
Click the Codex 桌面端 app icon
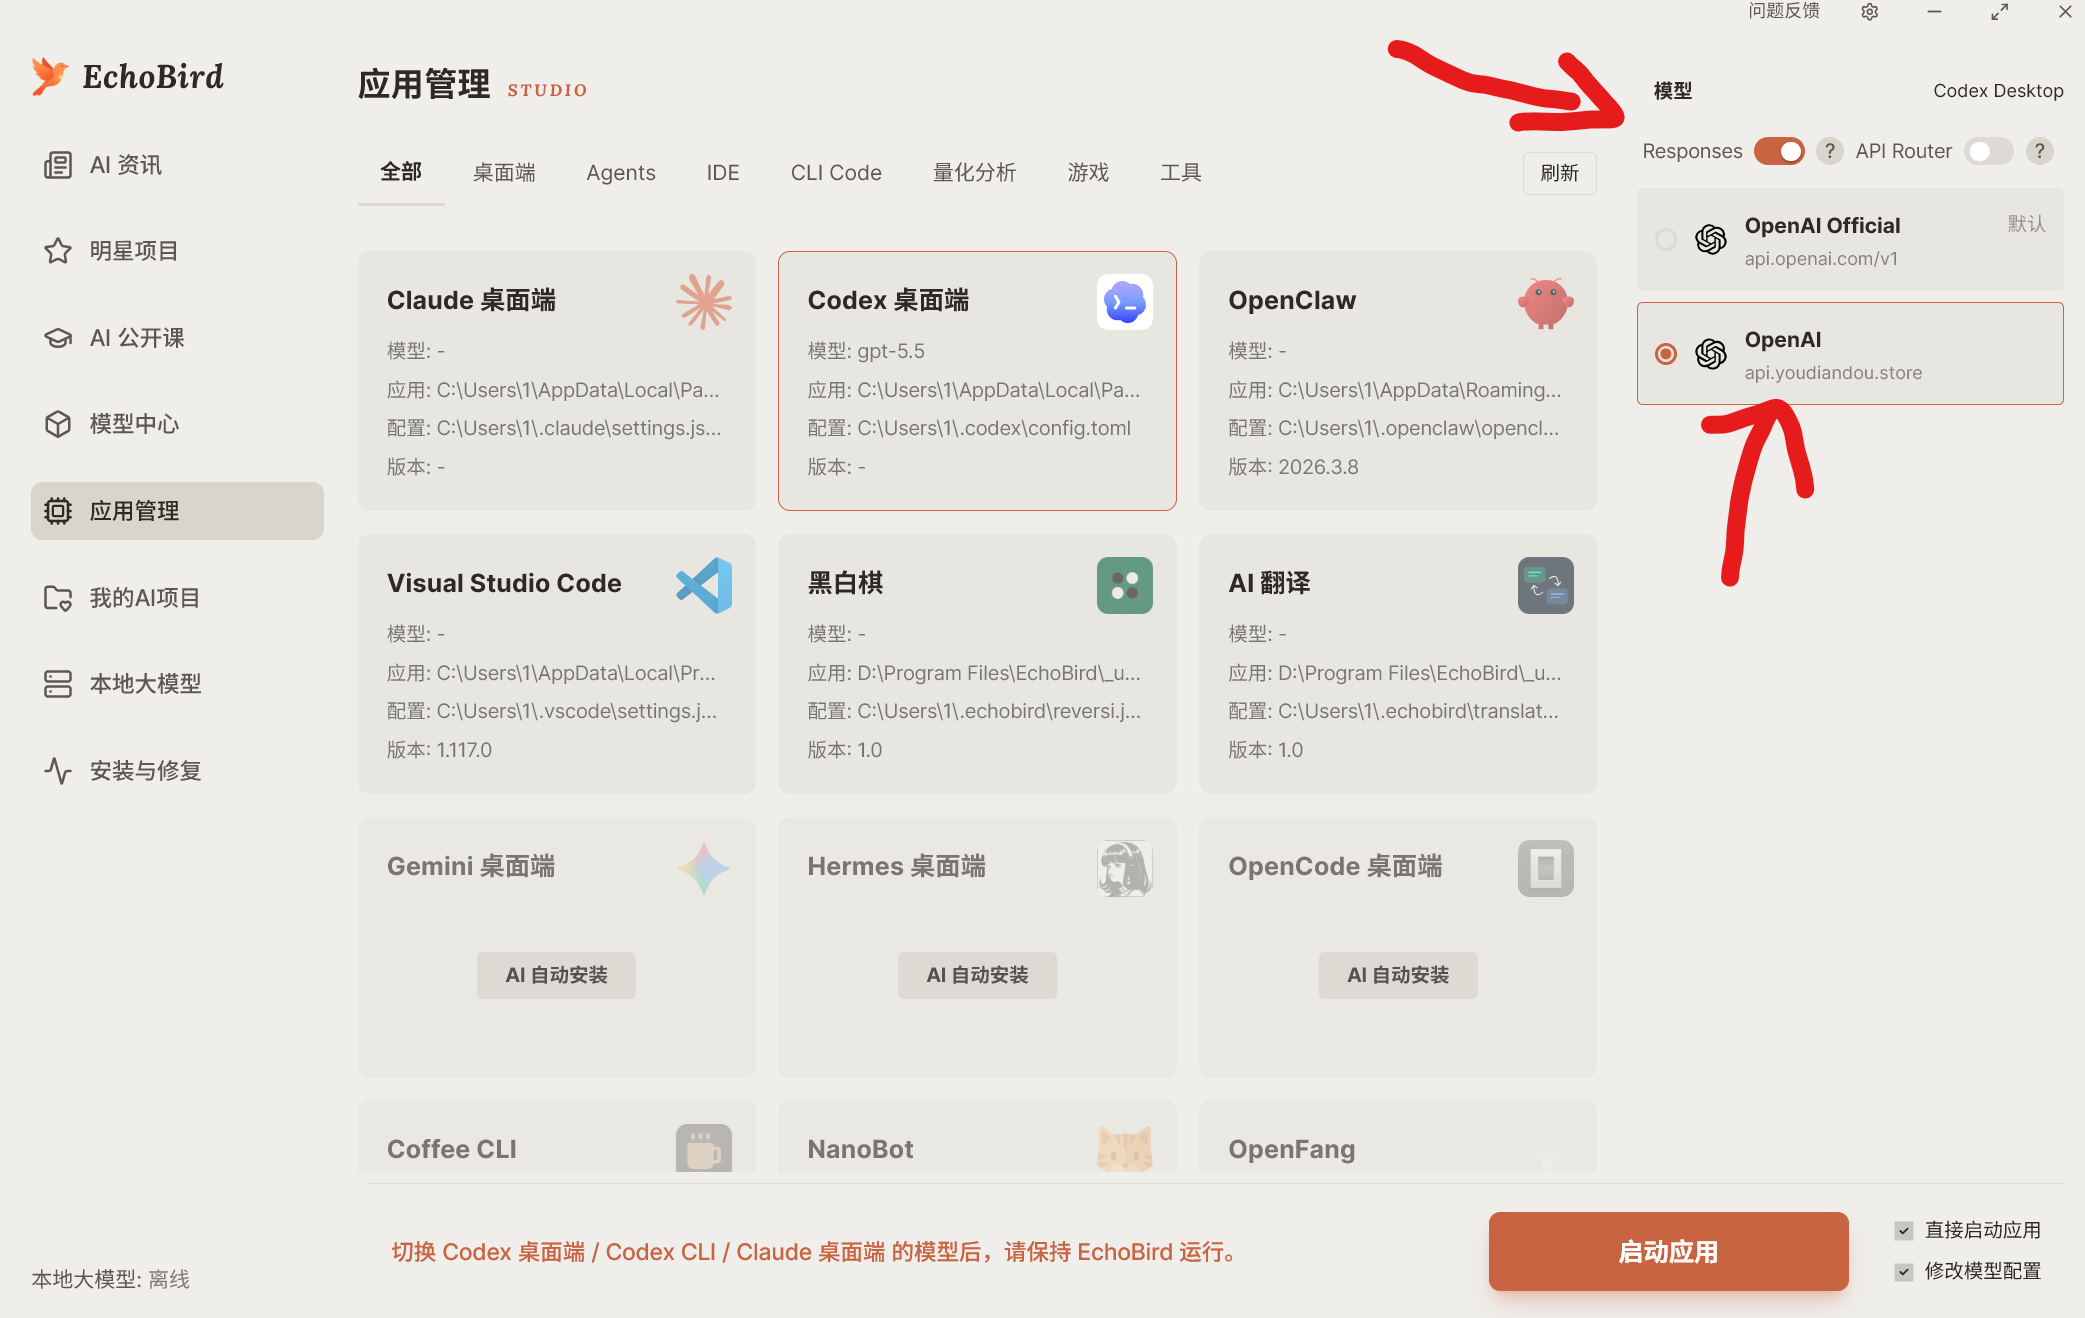point(1125,302)
